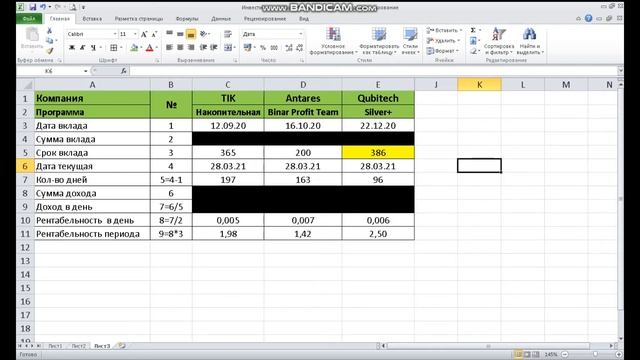Align cell text to top

[x=169, y=34]
